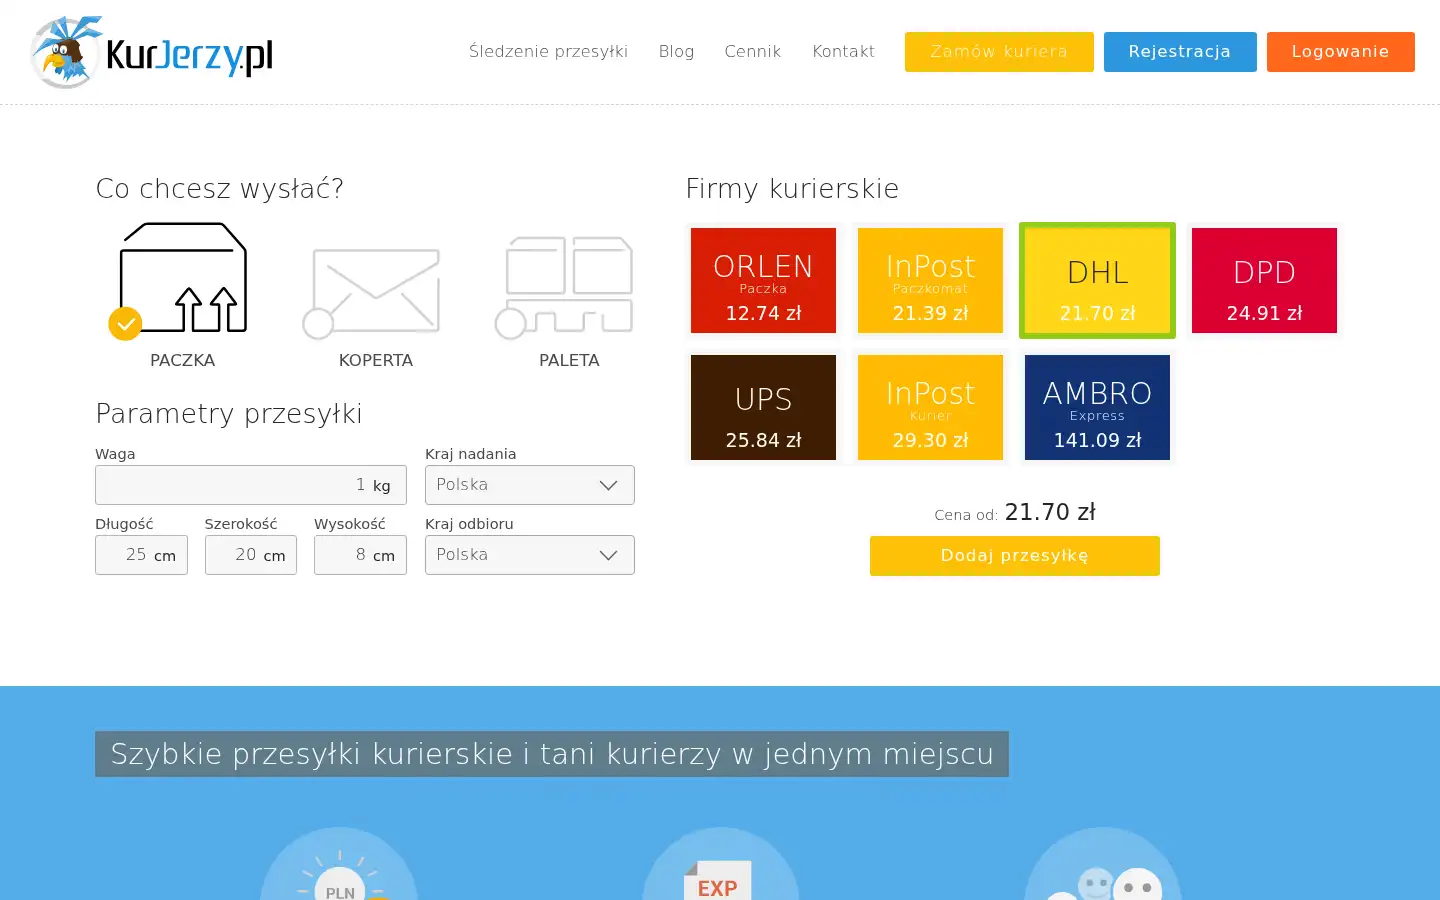Click the Dodaj przesyłkę button
This screenshot has width=1440, height=900.
coord(1015,556)
